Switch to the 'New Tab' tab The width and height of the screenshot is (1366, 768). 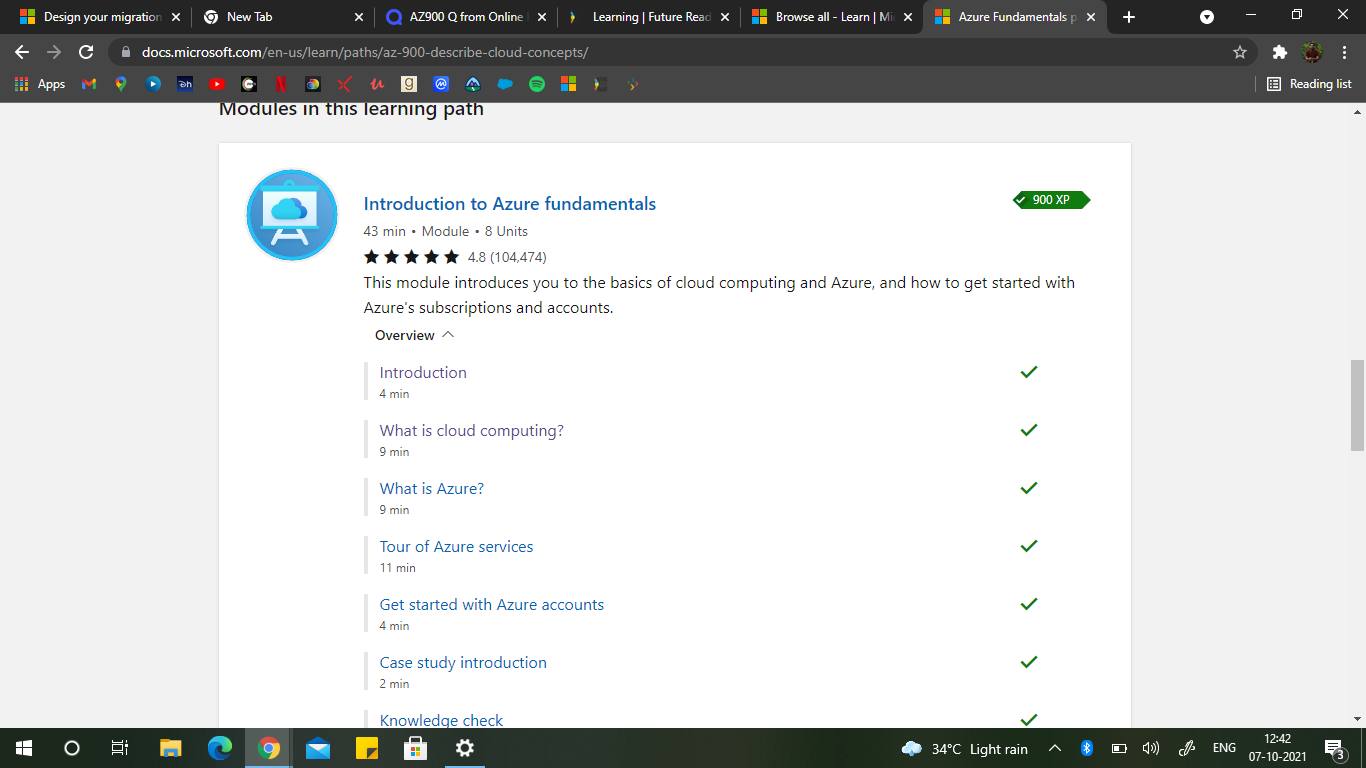coord(282,17)
